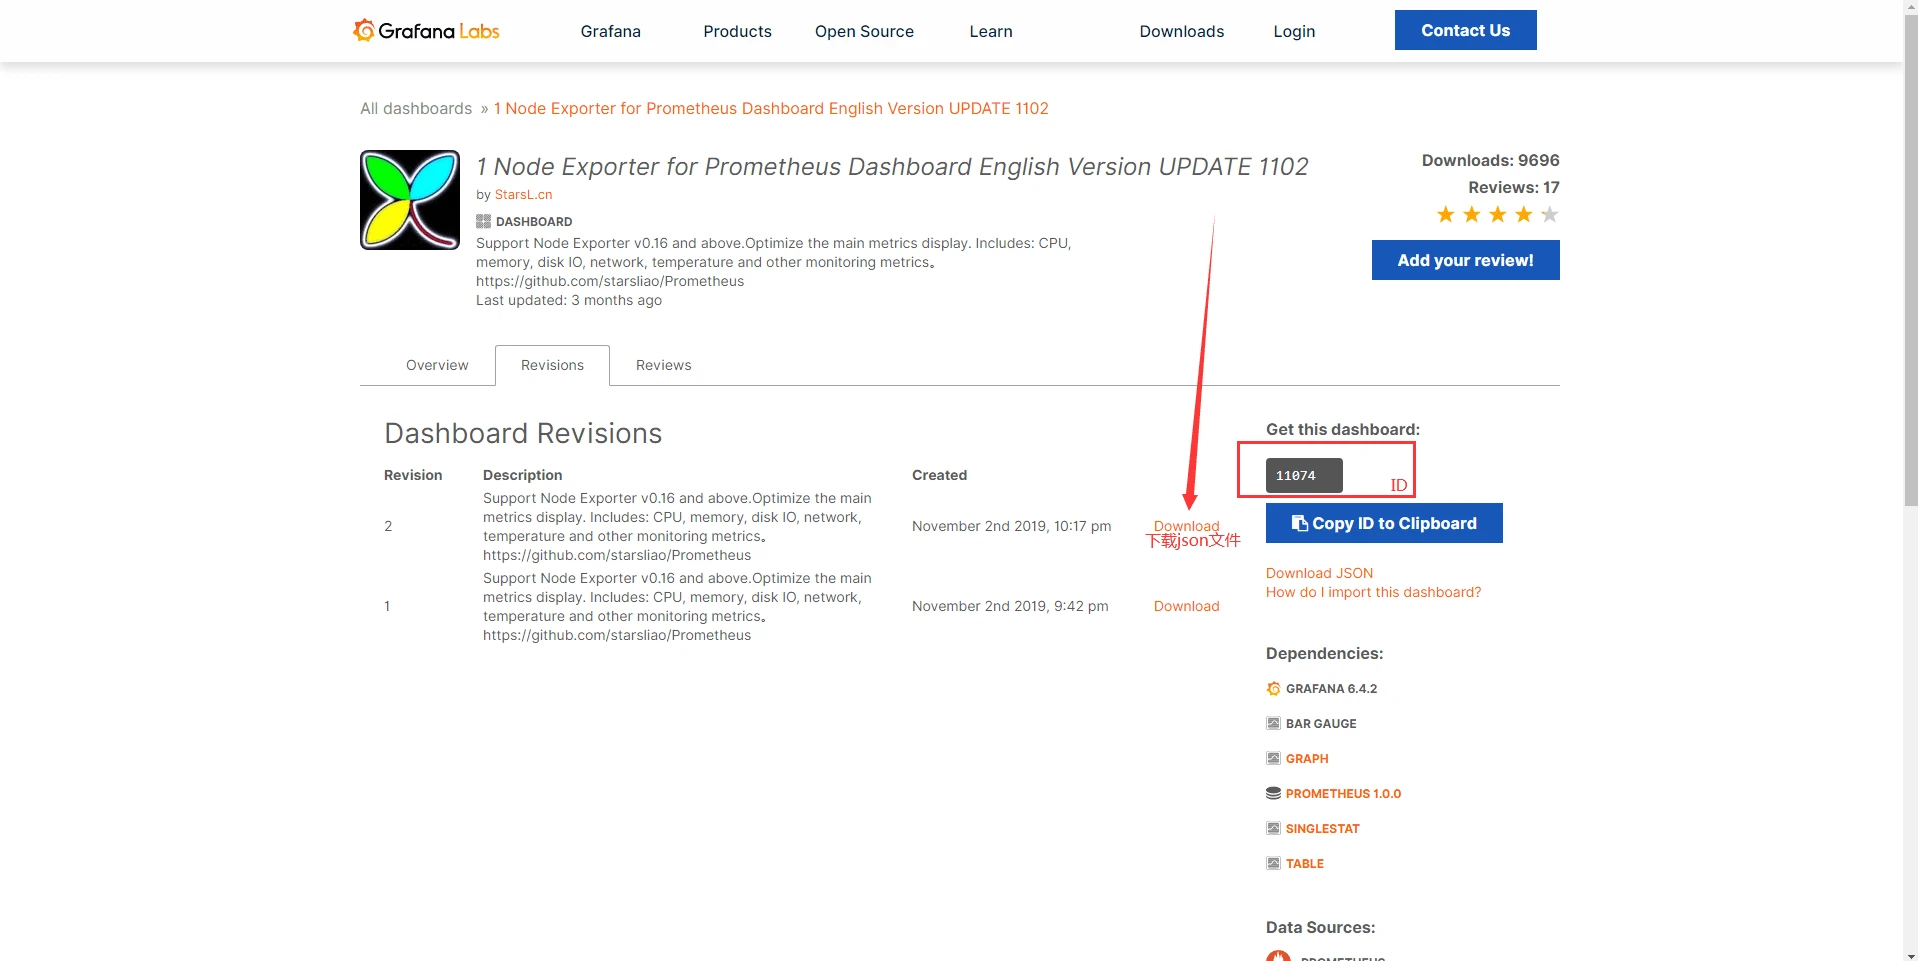Switch to the Overview tab
The image size is (1918, 961).
click(x=437, y=366)
